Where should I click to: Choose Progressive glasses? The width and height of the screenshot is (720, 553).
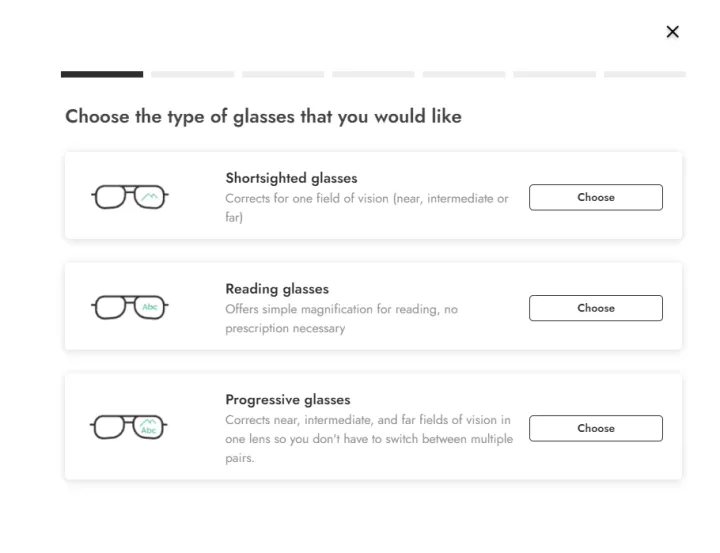pyautogui.click(x=595, y=428)
